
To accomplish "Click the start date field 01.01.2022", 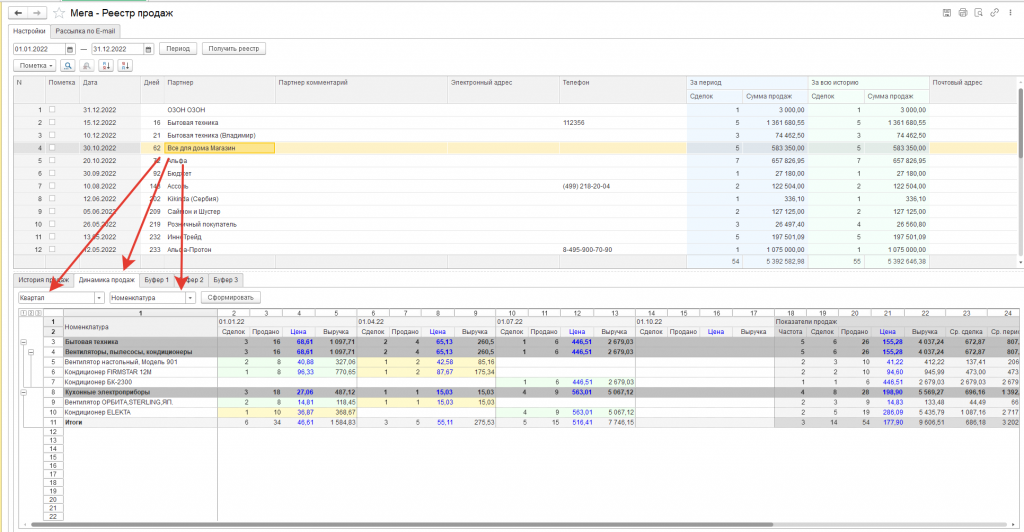I will [x=39, y=49].
